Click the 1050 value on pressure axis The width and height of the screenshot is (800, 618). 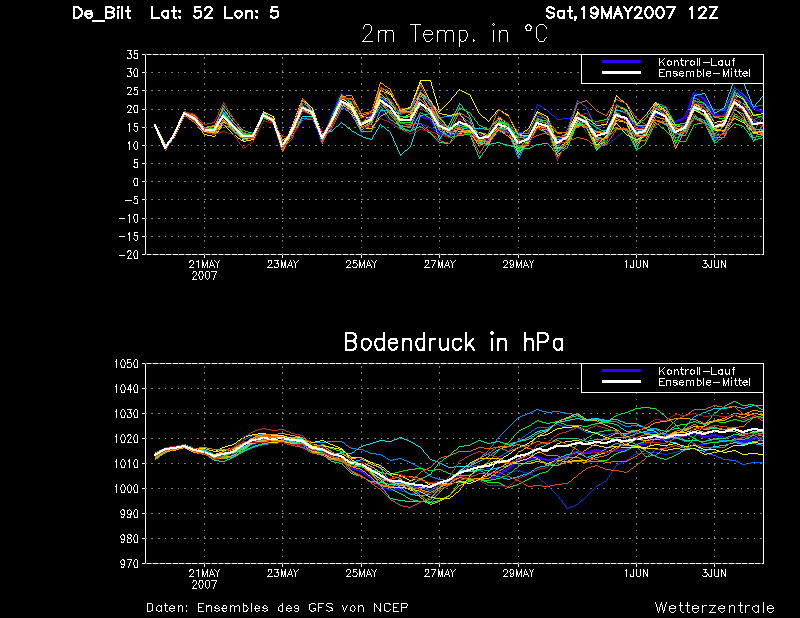[126, 364]
